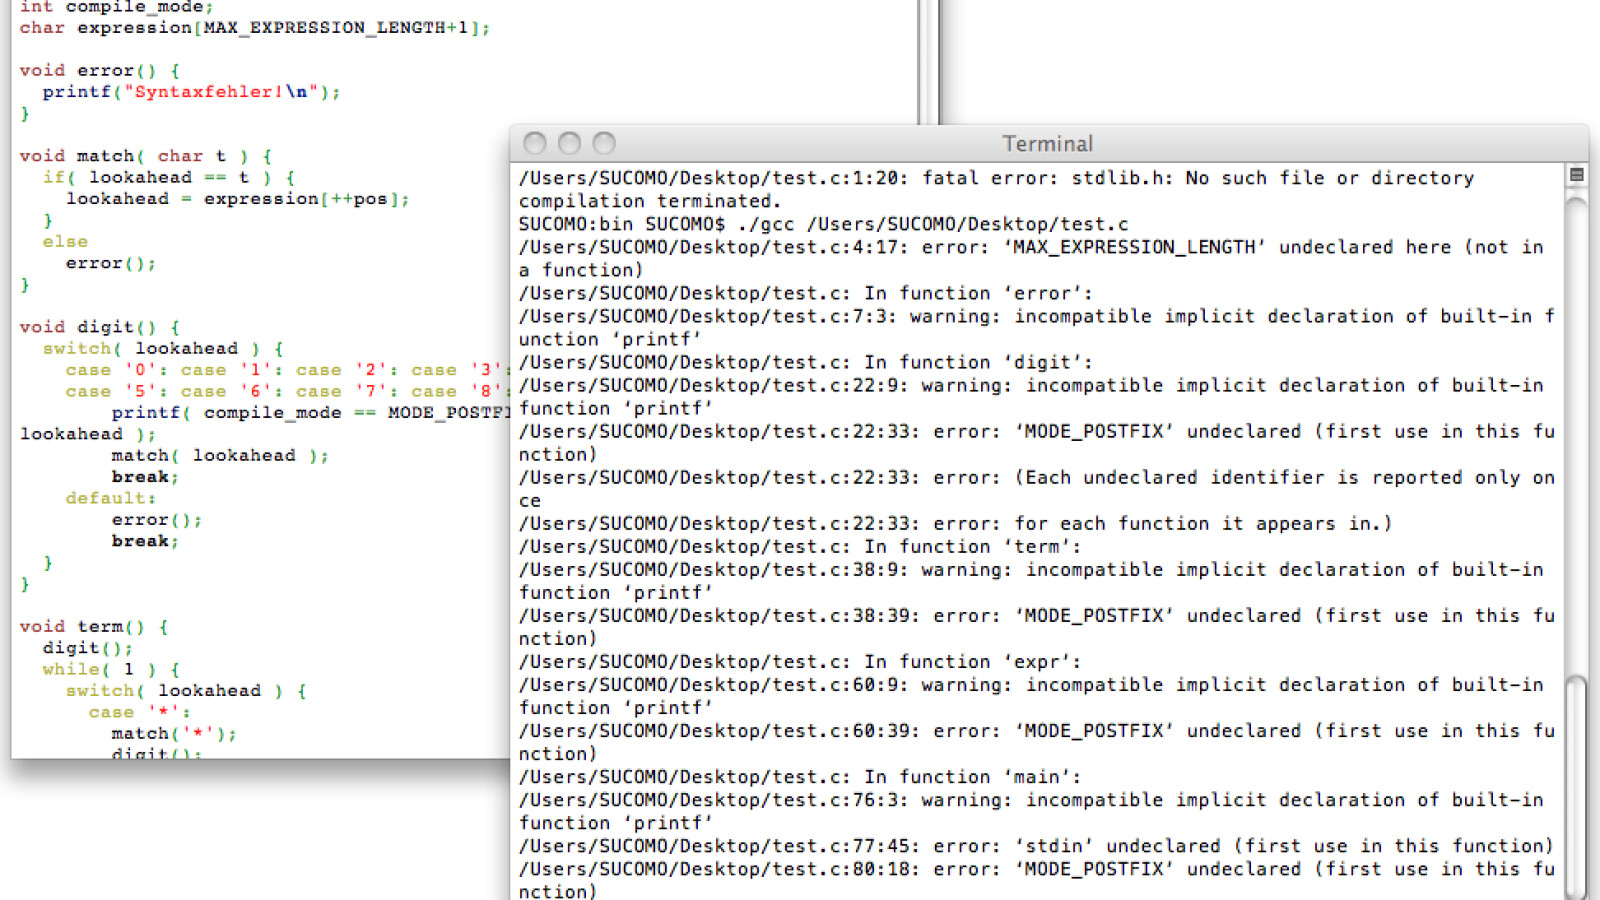Click the 'compilation terminated.' line in Terminal
Screen dimensions: 1600x900
650,201
